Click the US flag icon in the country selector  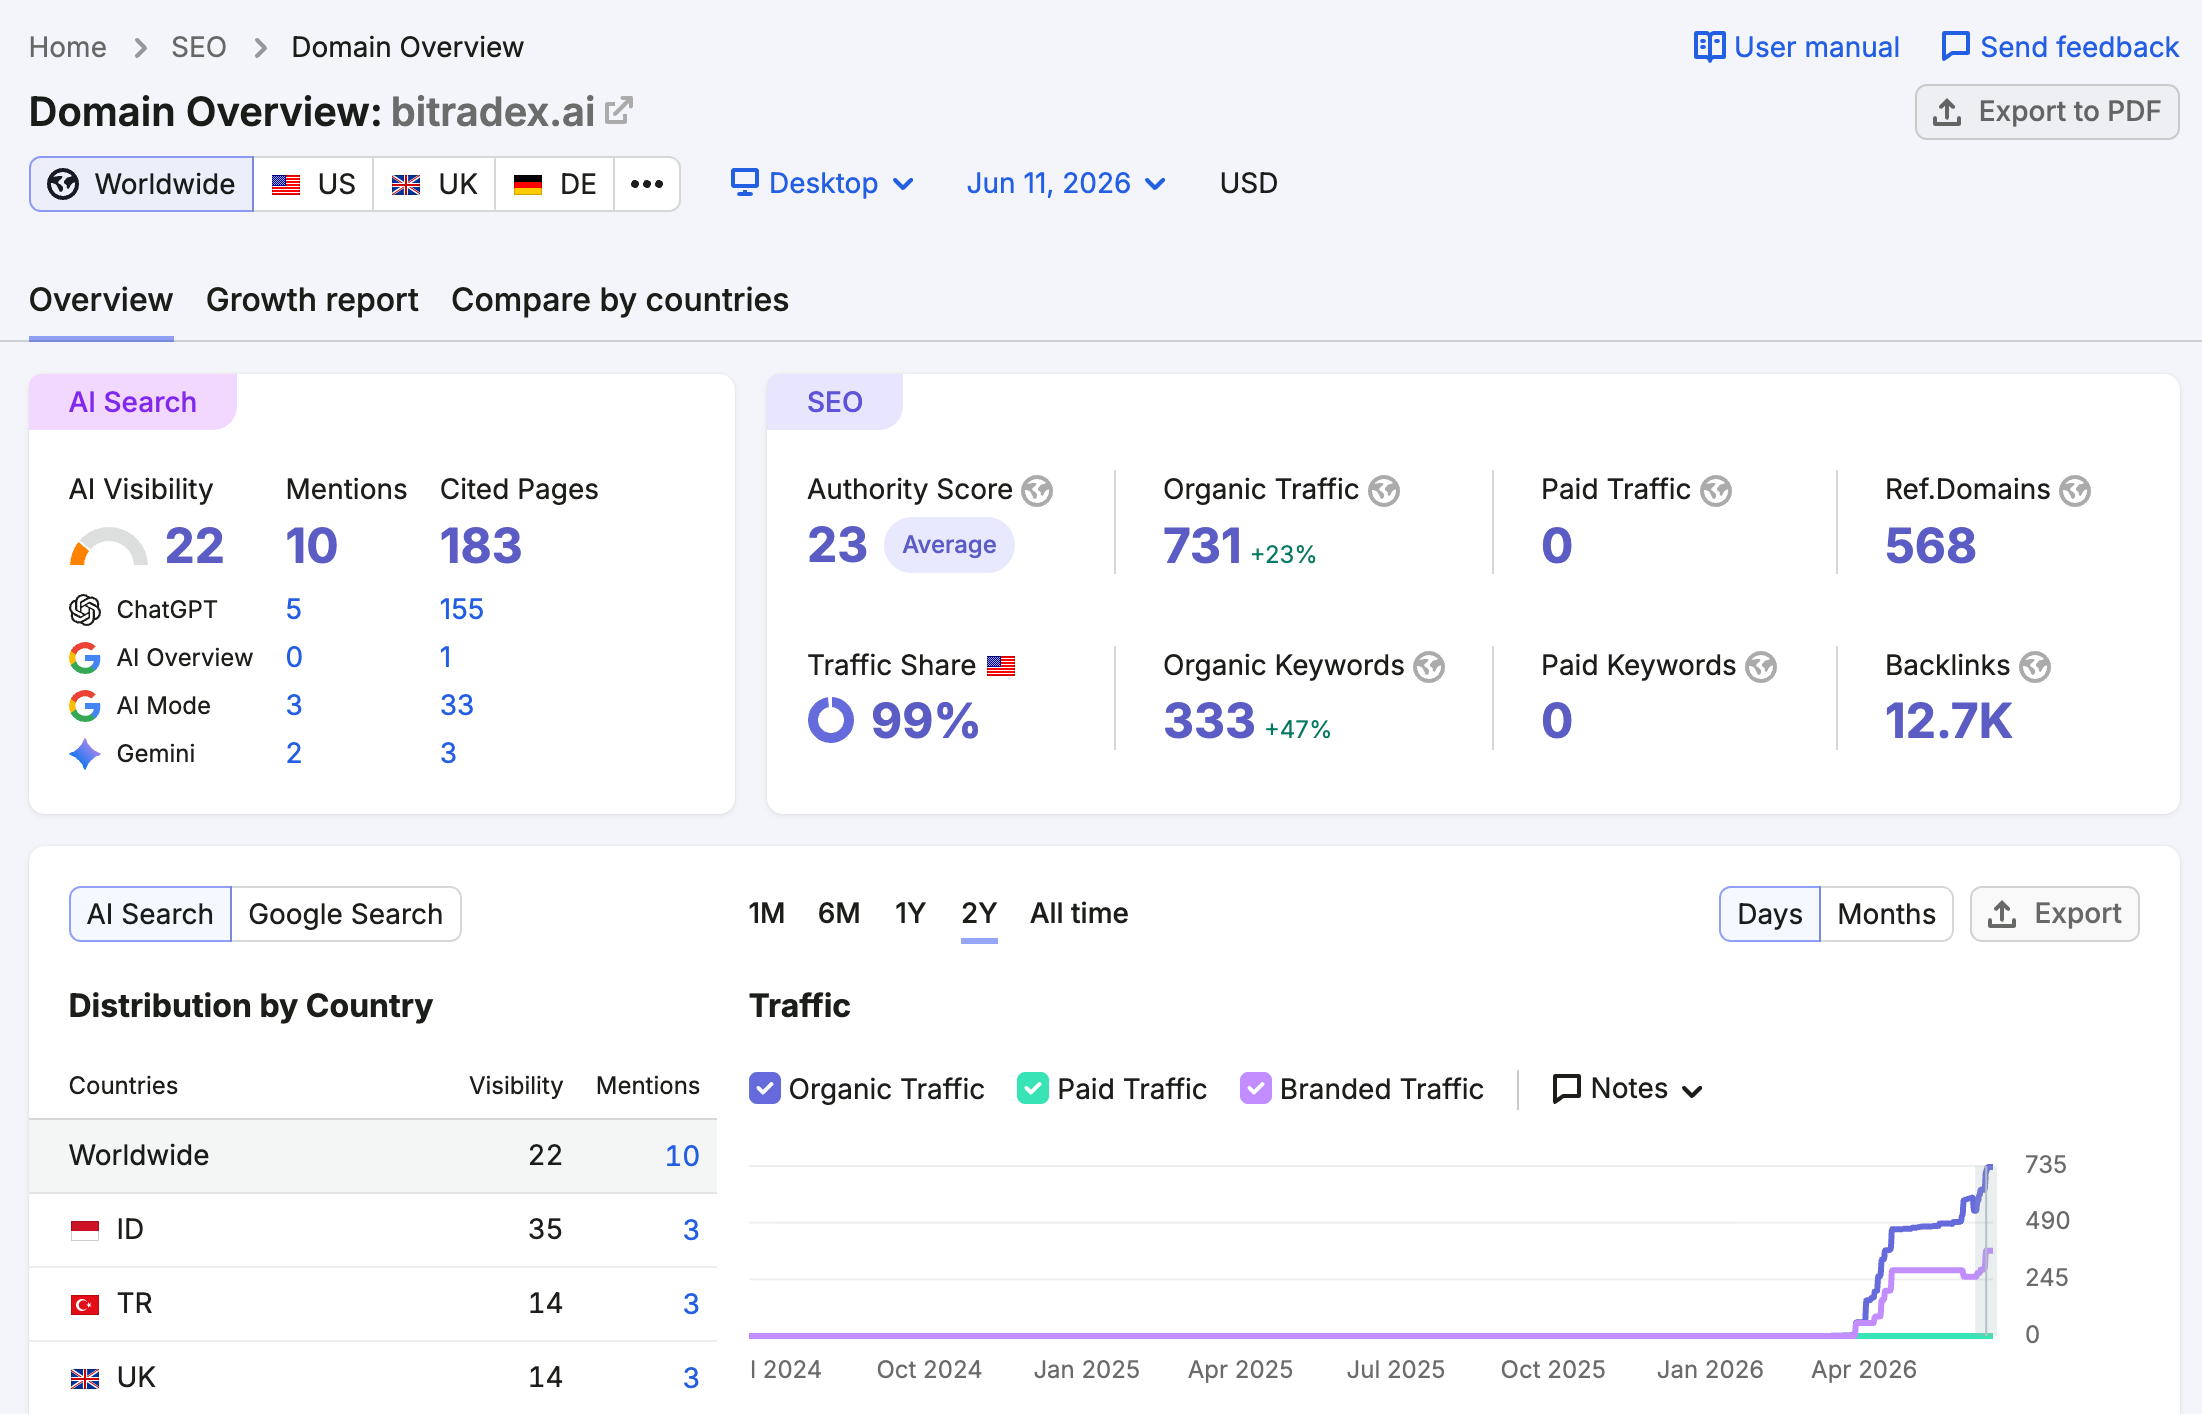[286, 185]
